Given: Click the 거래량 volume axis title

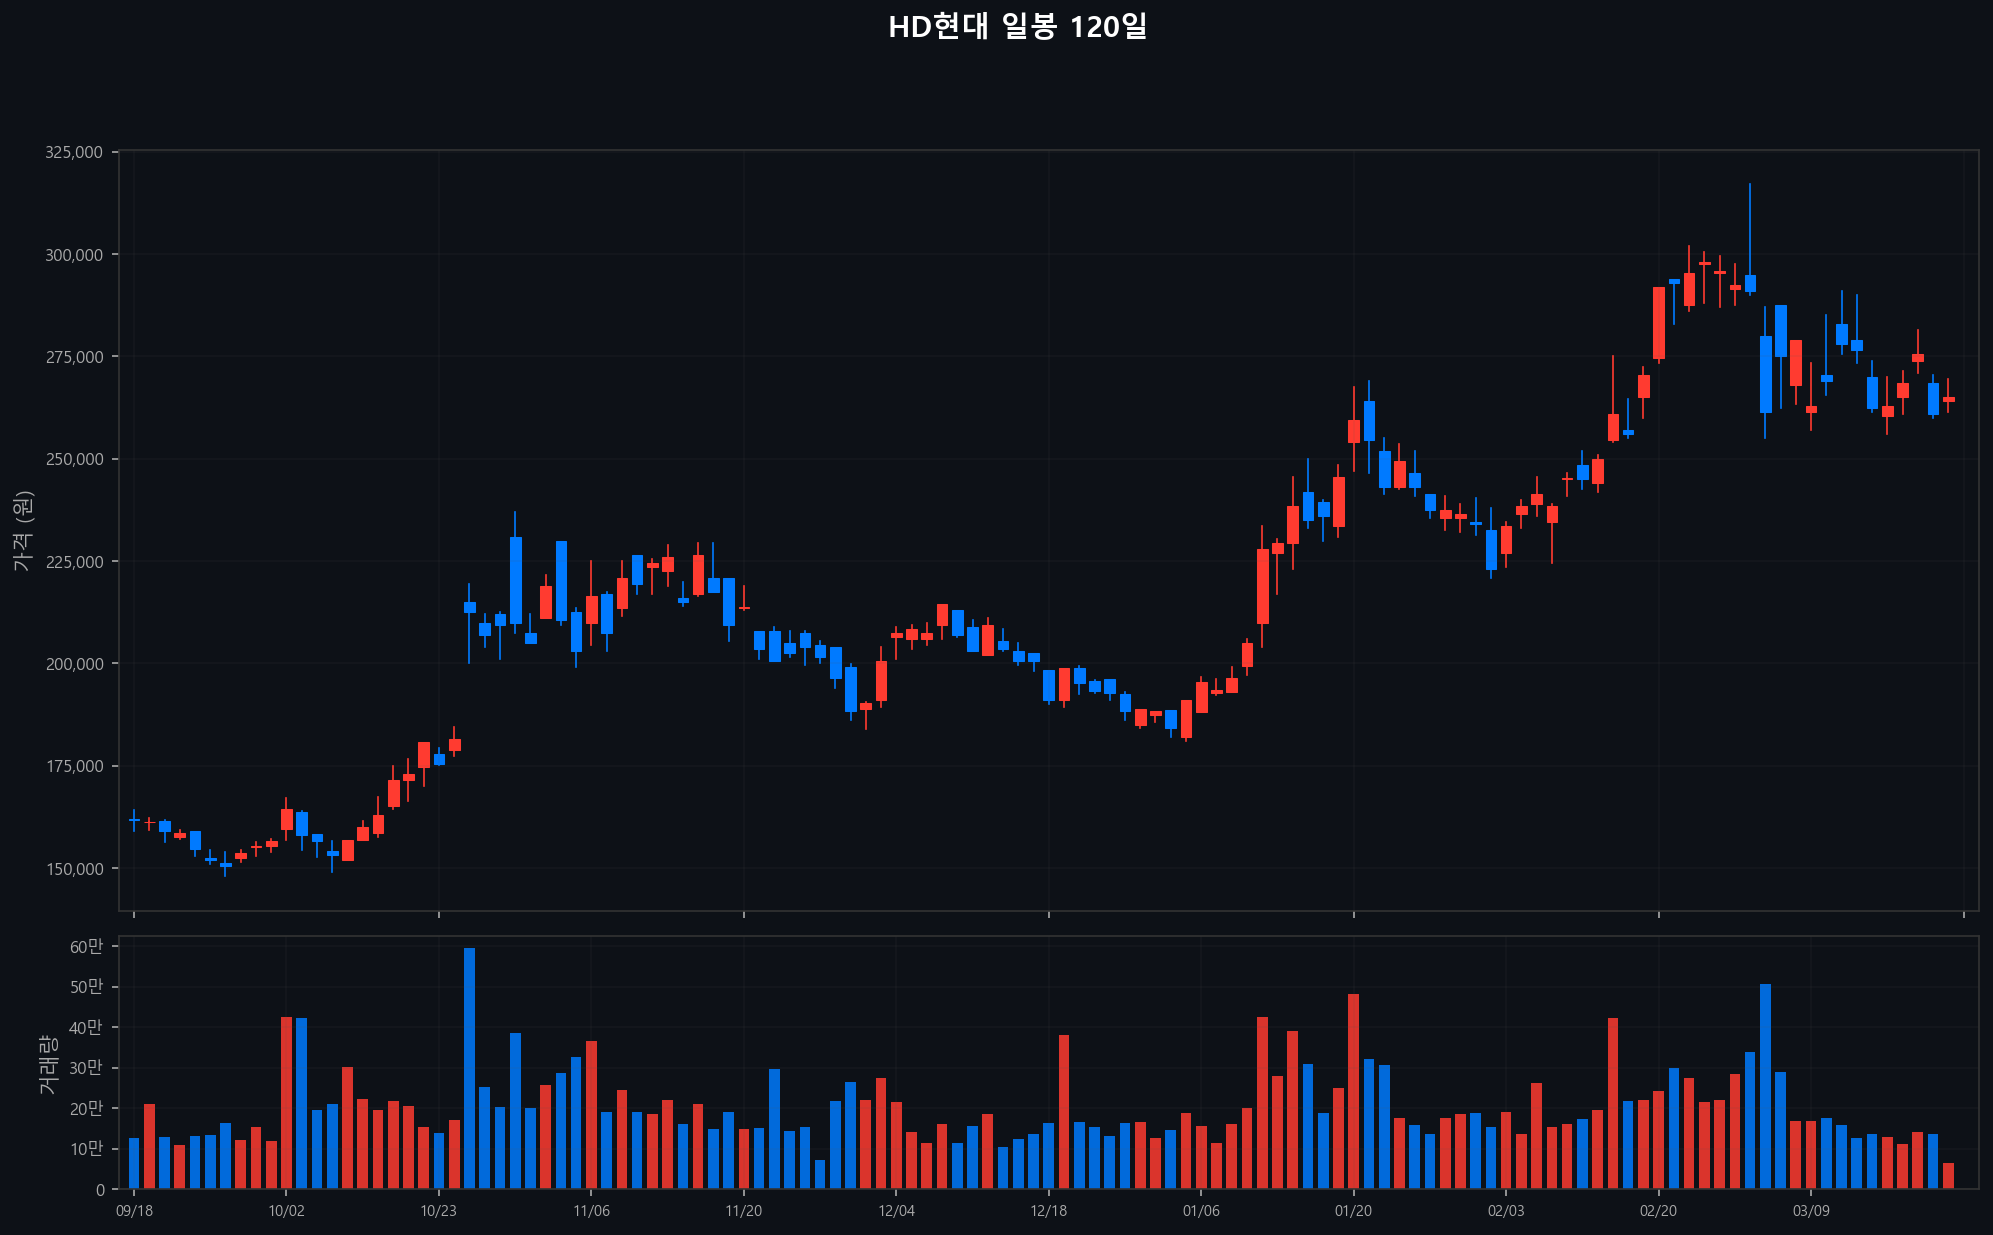Looking at the screenshot, I should pyautogui.click(x=47, y=1064).
